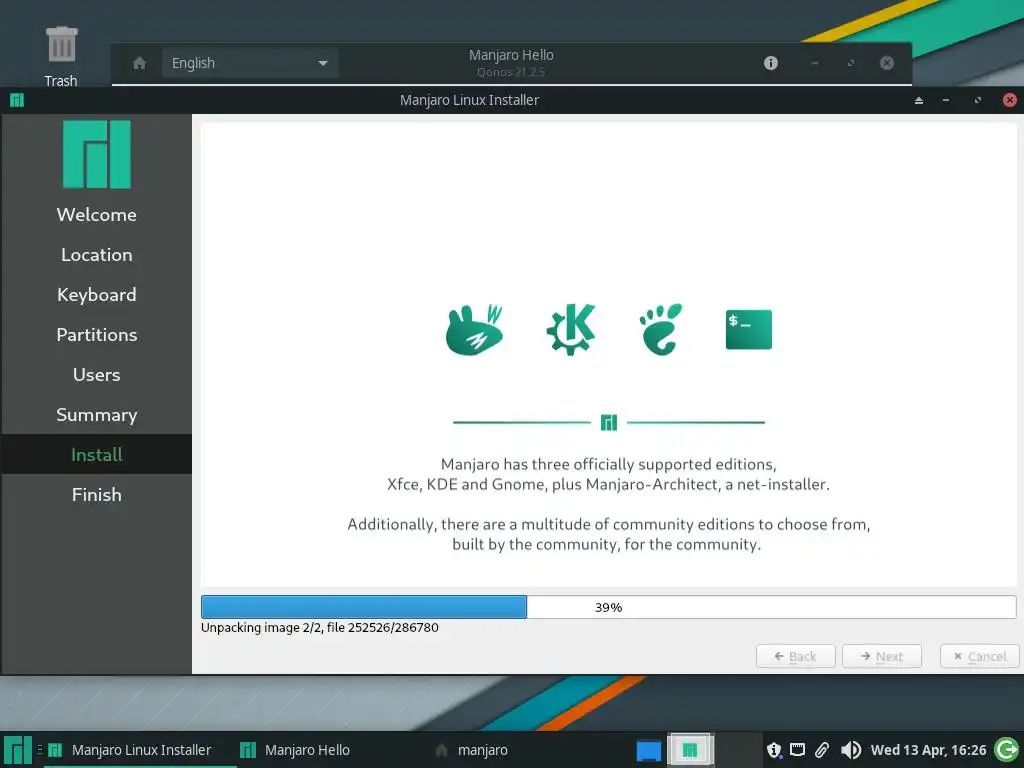Click the info icon in Manjaro Hello
This screenshot has width=1024, height=768.
[771, 63]
